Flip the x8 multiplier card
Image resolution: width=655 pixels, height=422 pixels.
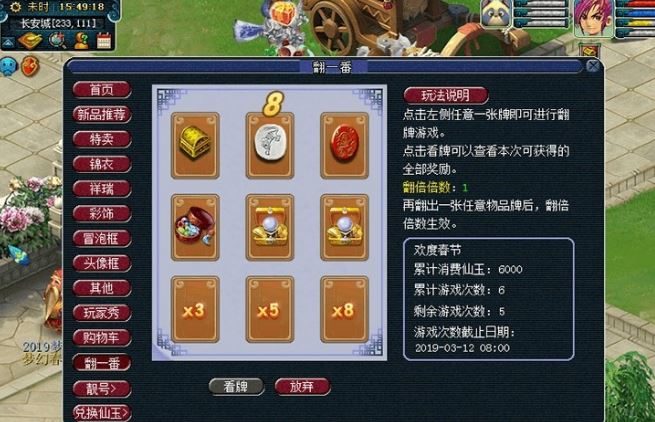coord(345,310)
